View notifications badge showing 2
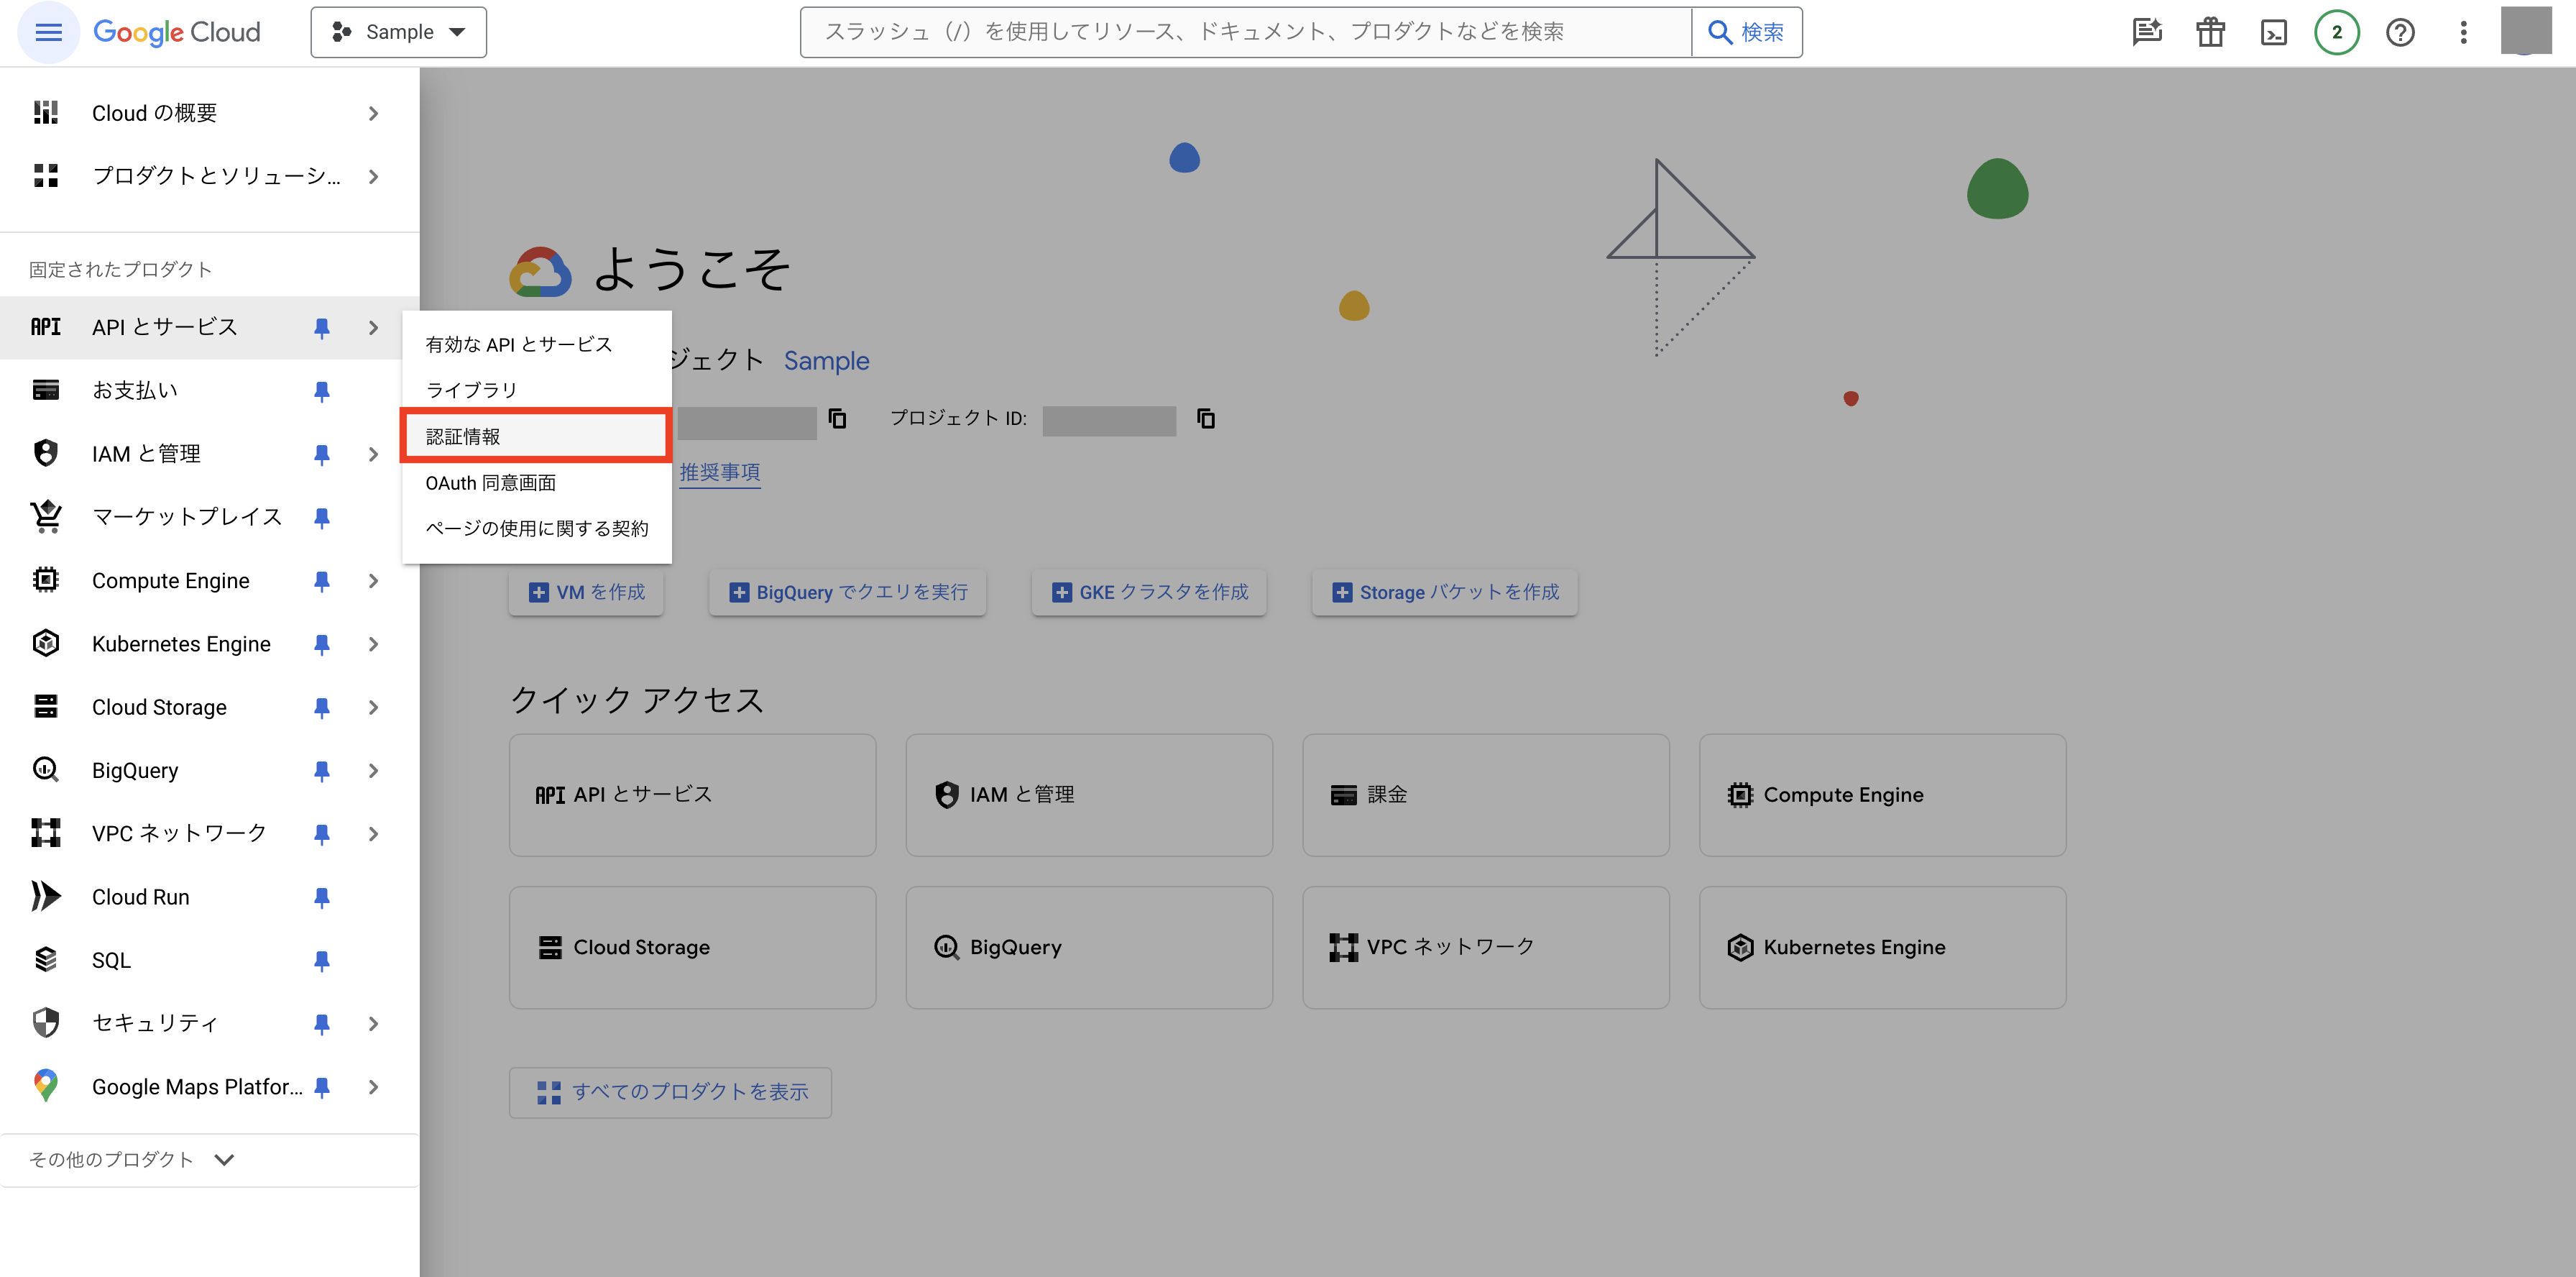The image size is (2576, 1277). 2337,32
